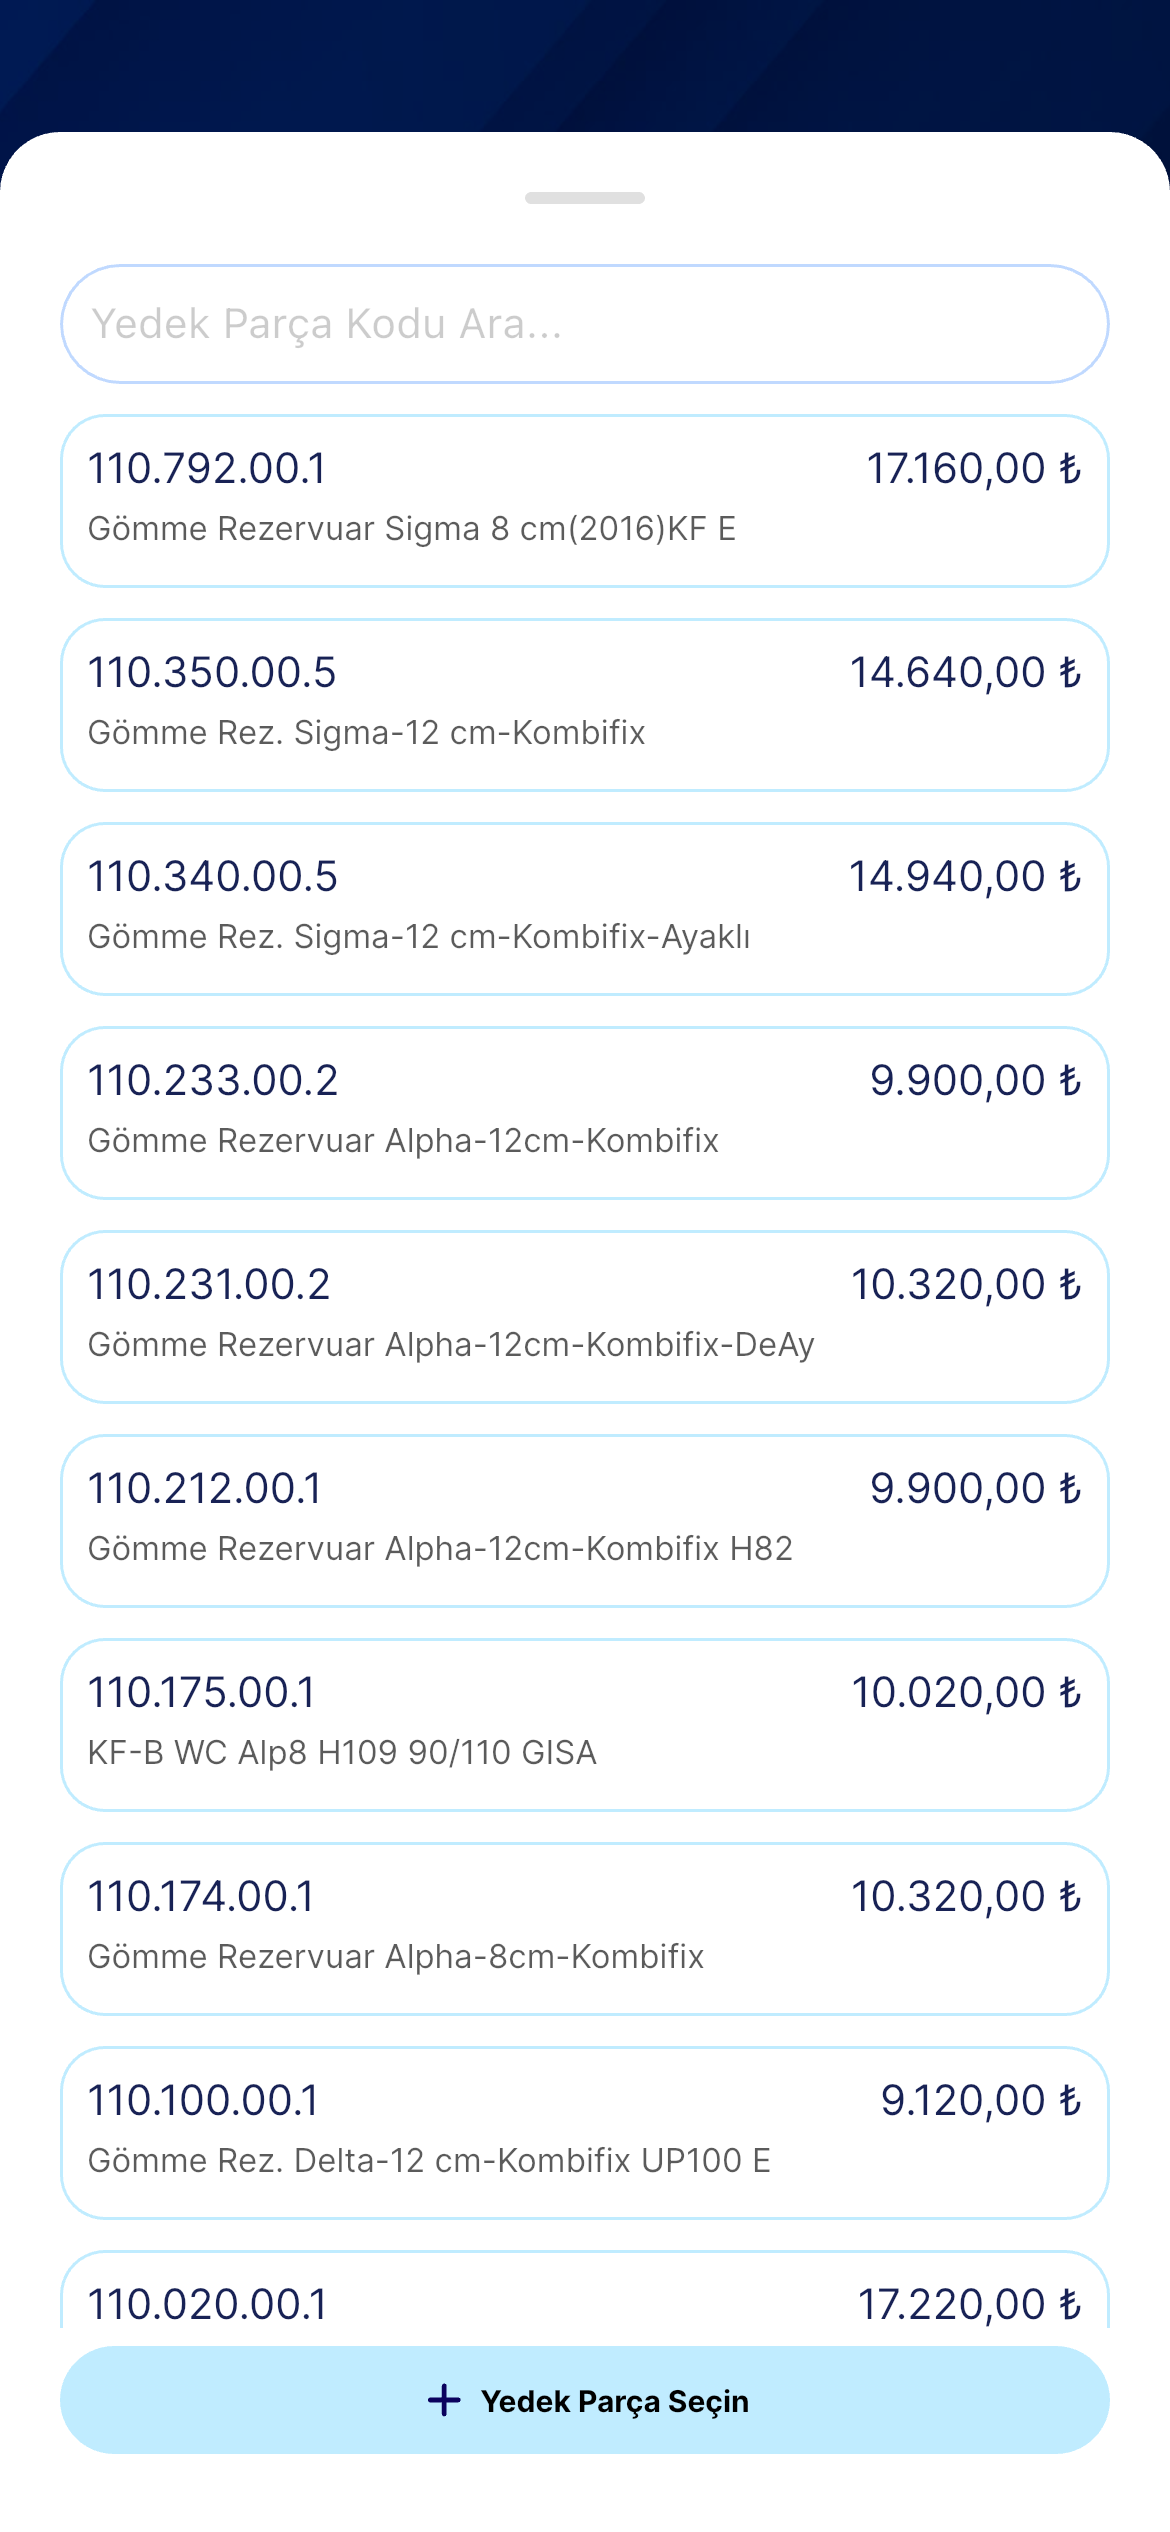Viewport: 1170px width, 2532px height.
Task: Choose the Alpha-12cm-Kombifix H82 part
Action: click(585, 1521)
